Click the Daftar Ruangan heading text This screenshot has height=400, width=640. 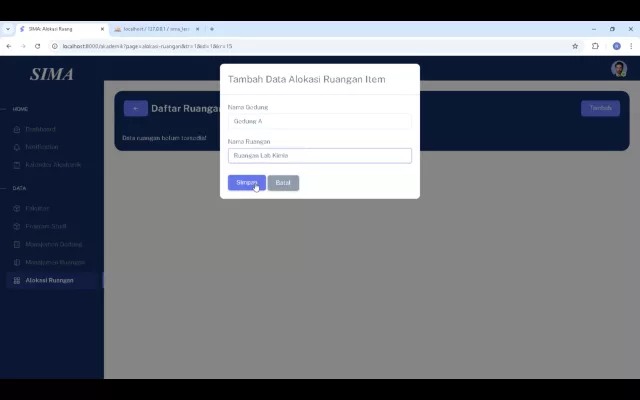(x=186, y=108)
